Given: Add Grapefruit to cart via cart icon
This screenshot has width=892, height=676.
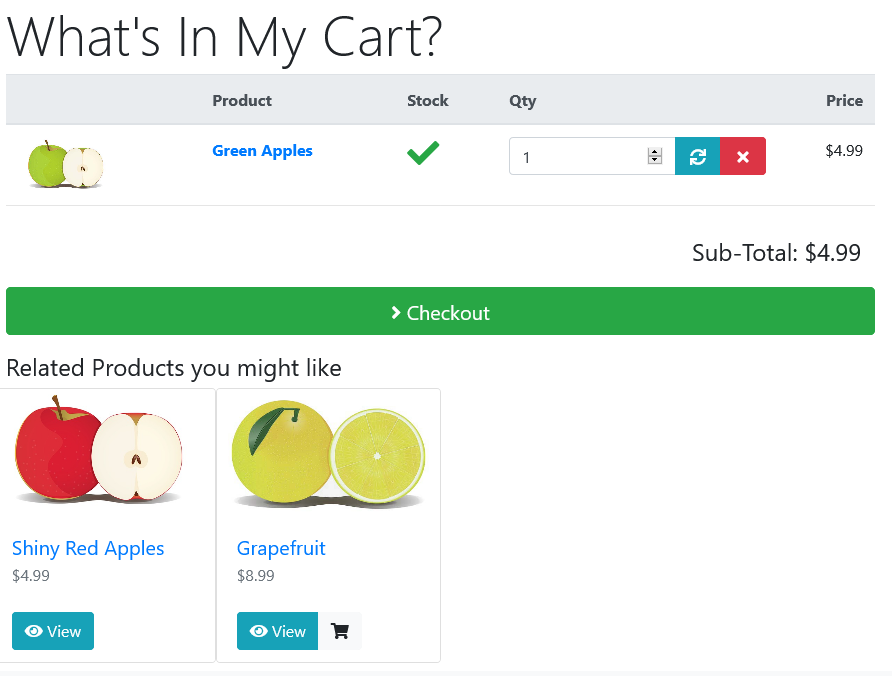Looking at the screenshot, I should [340, 630].
